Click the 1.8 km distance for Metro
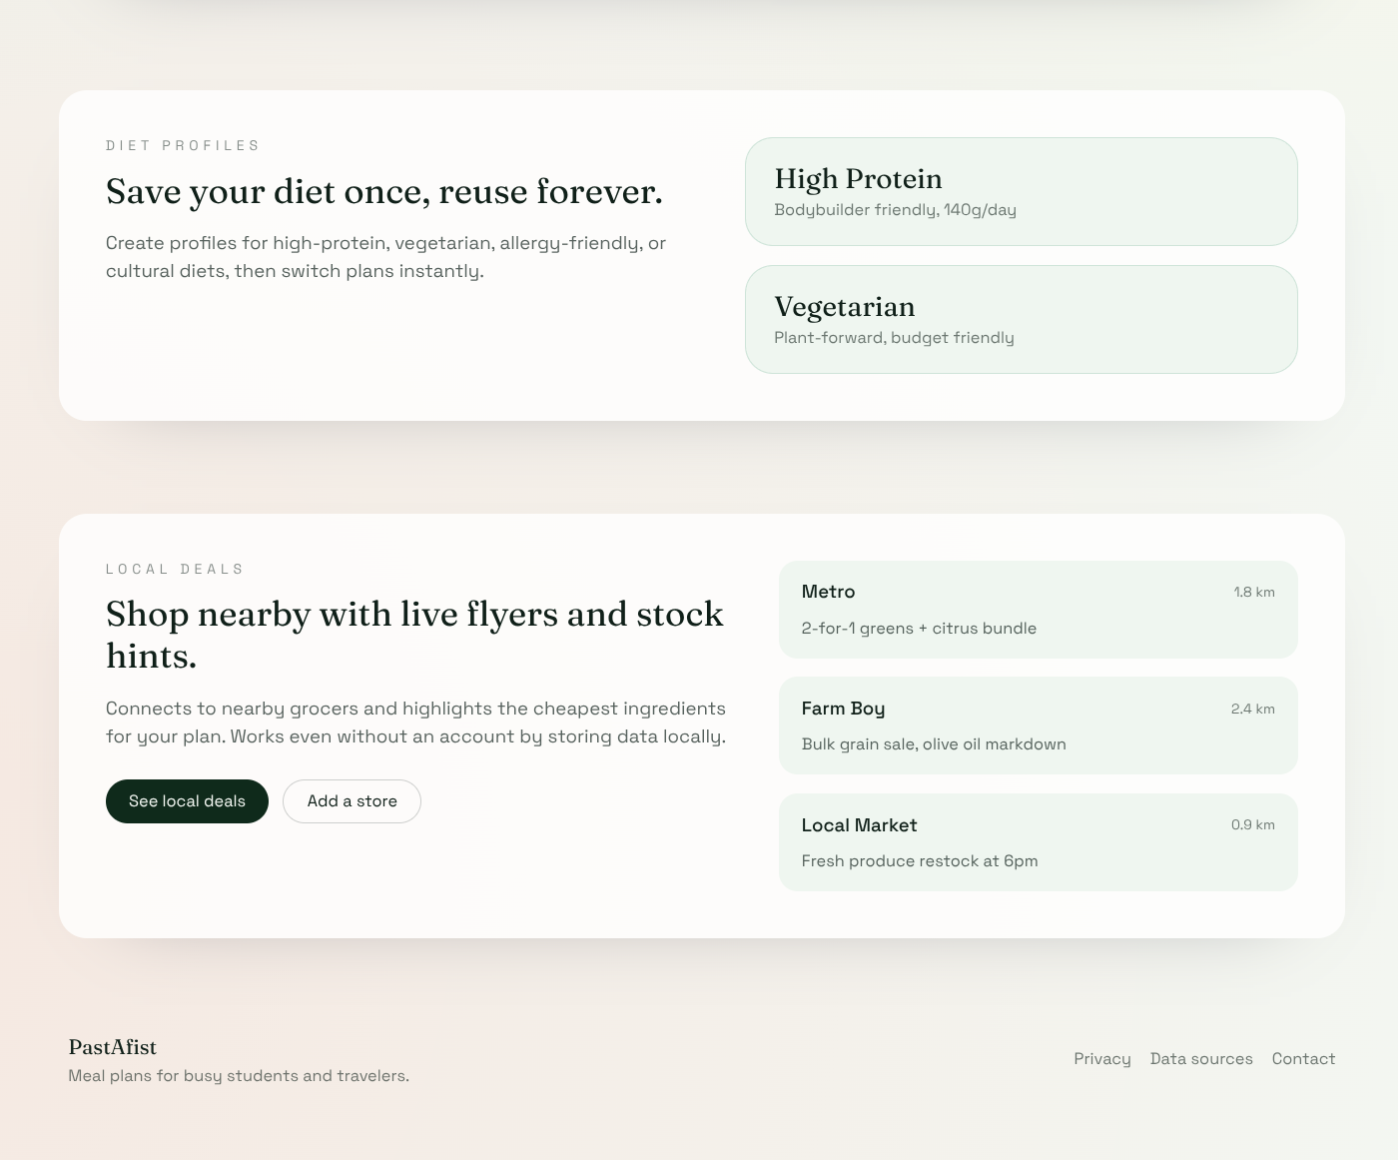Viewport: 1398px width, 1160px height. pyautogui.click(x=1254, y=592)
